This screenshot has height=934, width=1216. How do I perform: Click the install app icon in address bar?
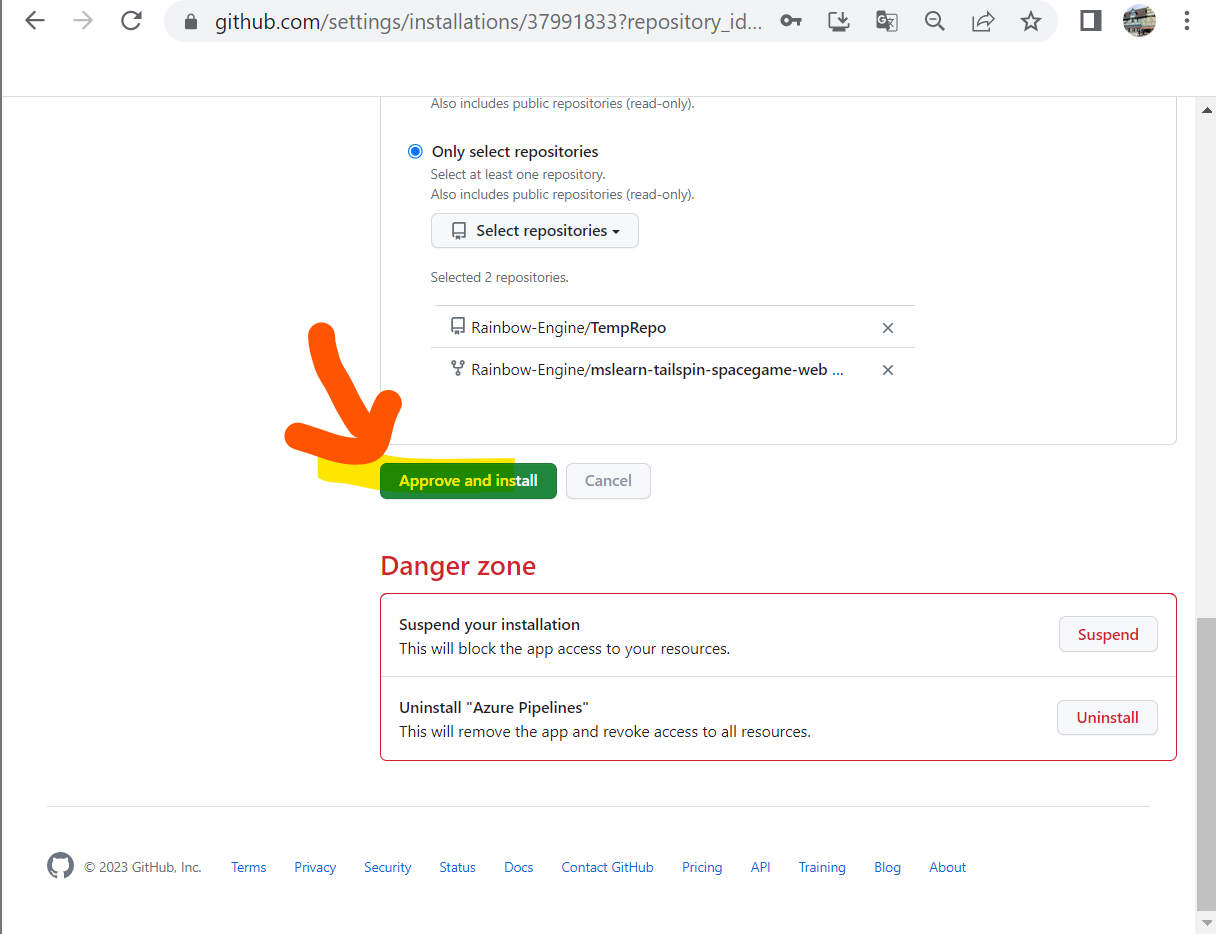point(839,21)
